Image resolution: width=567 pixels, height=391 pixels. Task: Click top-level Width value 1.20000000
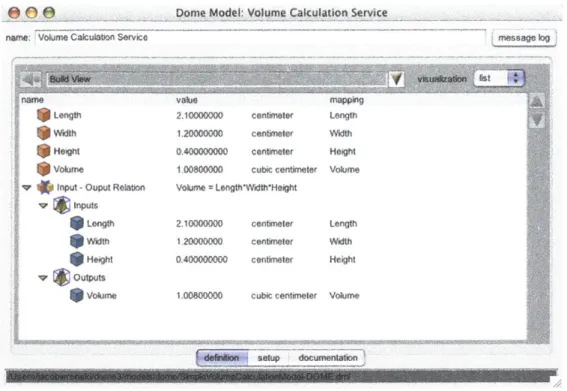tap(200, 133)
